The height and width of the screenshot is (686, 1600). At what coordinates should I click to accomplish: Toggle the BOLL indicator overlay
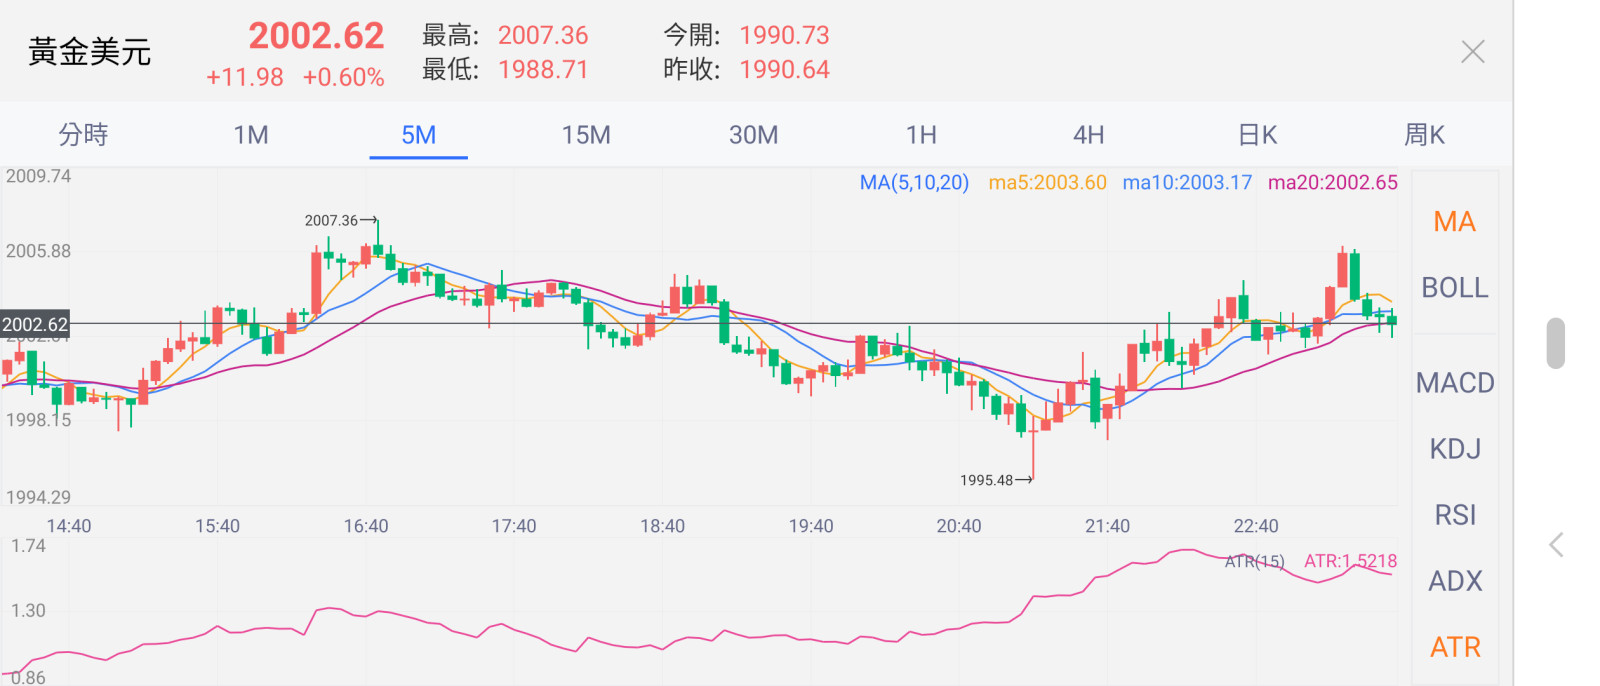(x=1454, y=288)
